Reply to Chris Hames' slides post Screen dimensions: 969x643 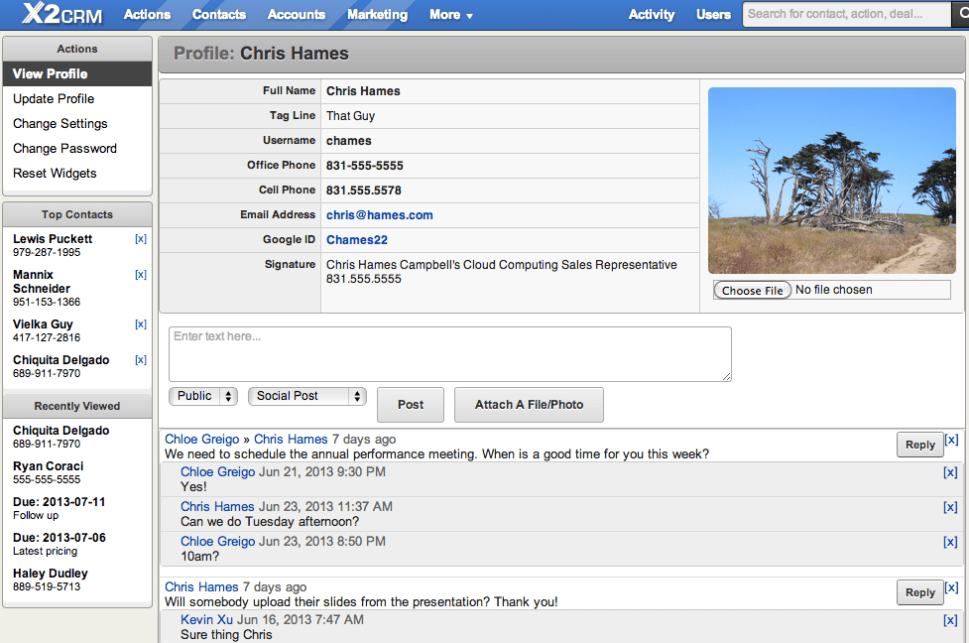[x=920, y=592]
